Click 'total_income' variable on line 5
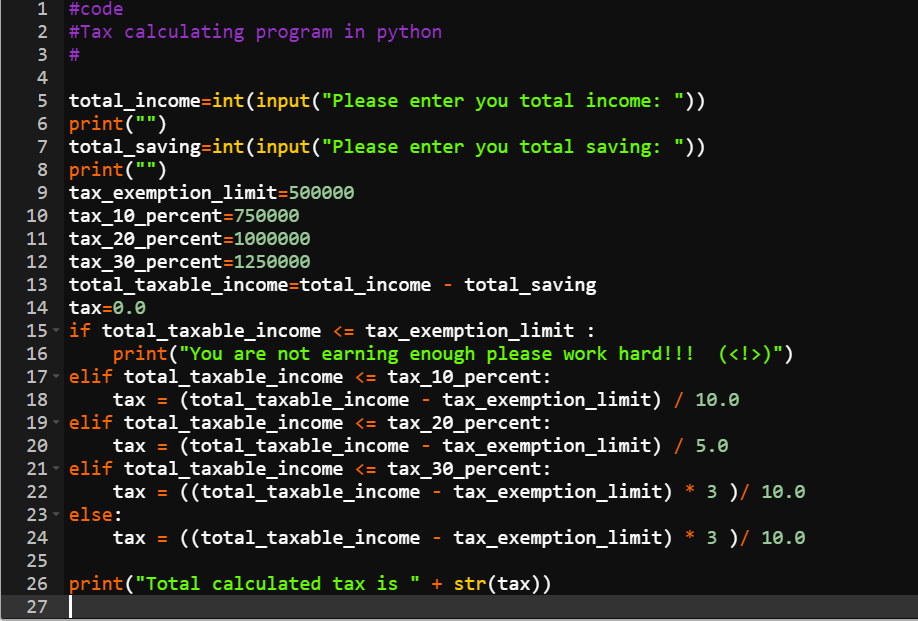The width and height of the screenshot is (918, 621). 135,101
